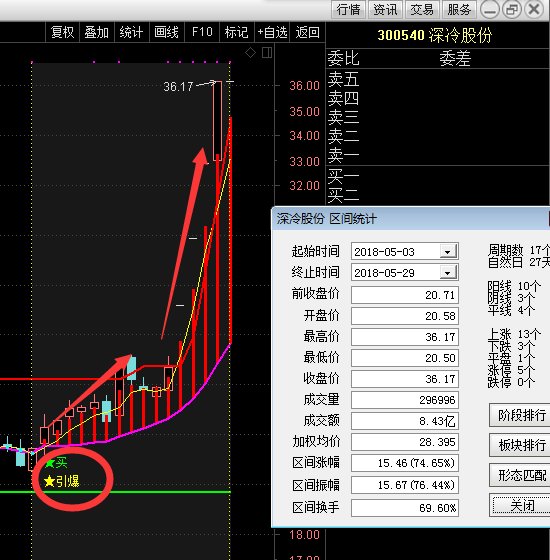Close the statistics dialog with 关闭
Screen dimensions: 550x560
(521, 505)
